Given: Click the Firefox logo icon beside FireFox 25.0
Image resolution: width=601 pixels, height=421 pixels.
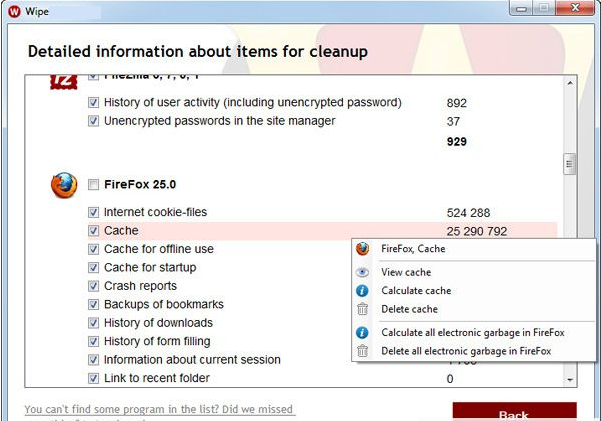Looking at the screenshot, I should coord(63,185).
